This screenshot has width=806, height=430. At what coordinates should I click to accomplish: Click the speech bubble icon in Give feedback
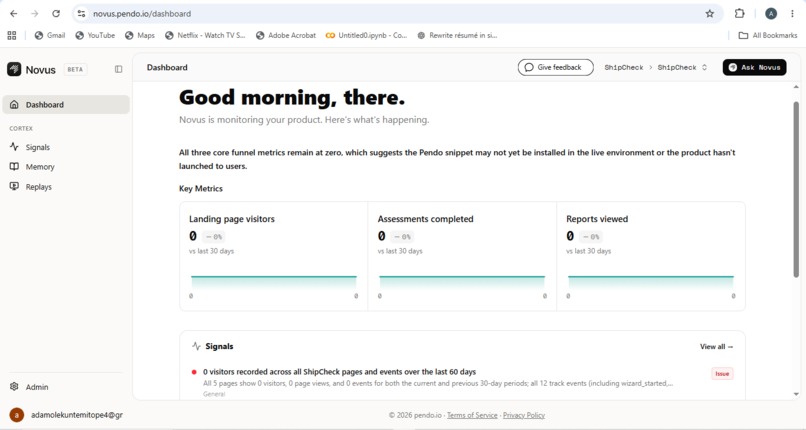click(x=529, y=67)
